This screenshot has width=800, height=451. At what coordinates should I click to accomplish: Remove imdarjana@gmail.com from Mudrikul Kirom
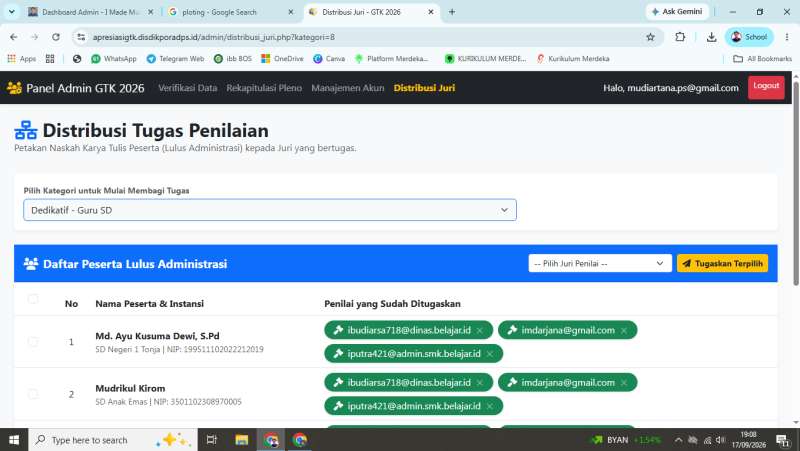(623, 383)
